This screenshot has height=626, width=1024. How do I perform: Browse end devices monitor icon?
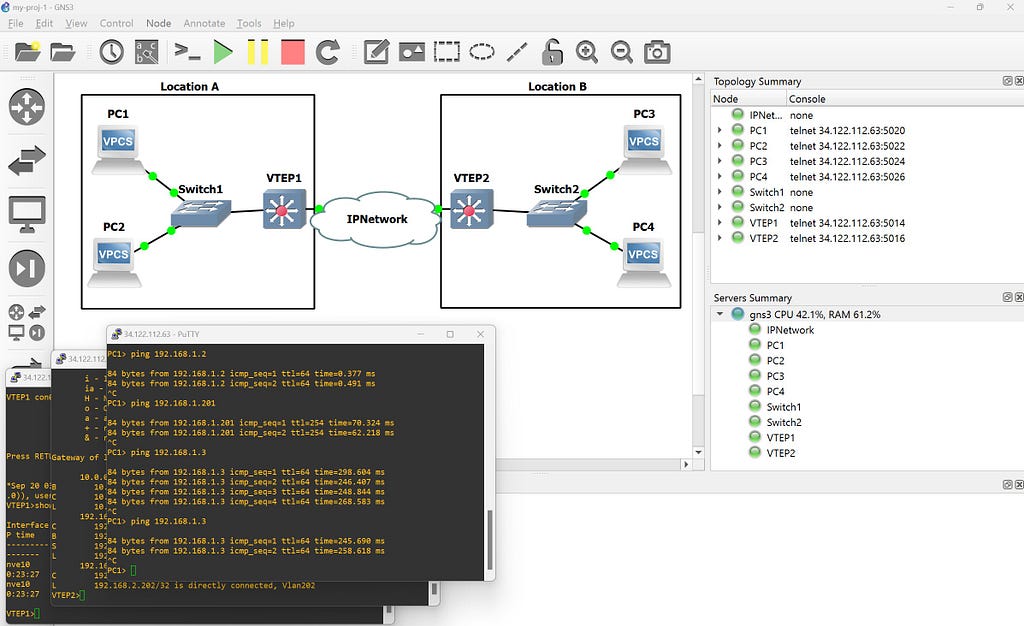(x=27, y=213)
